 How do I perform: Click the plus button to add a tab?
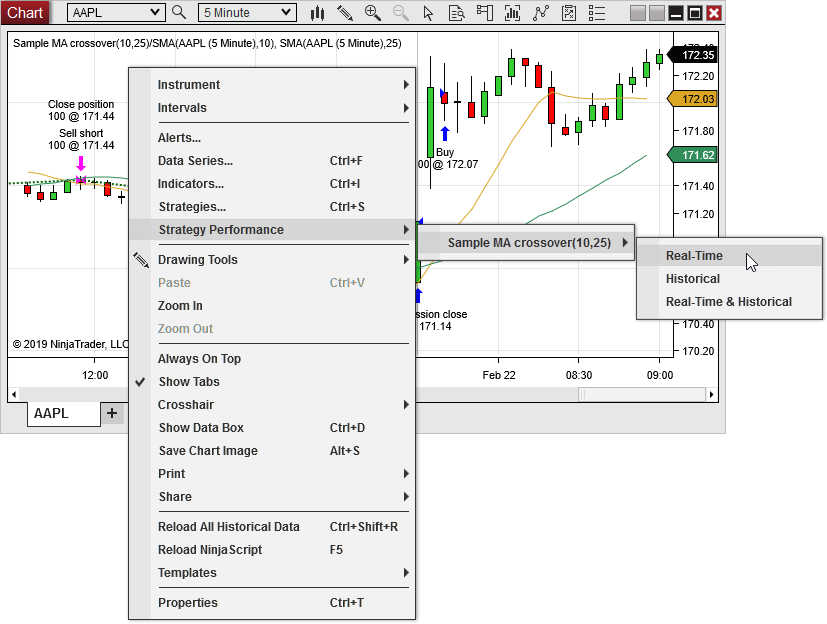[x=111, y=413]
